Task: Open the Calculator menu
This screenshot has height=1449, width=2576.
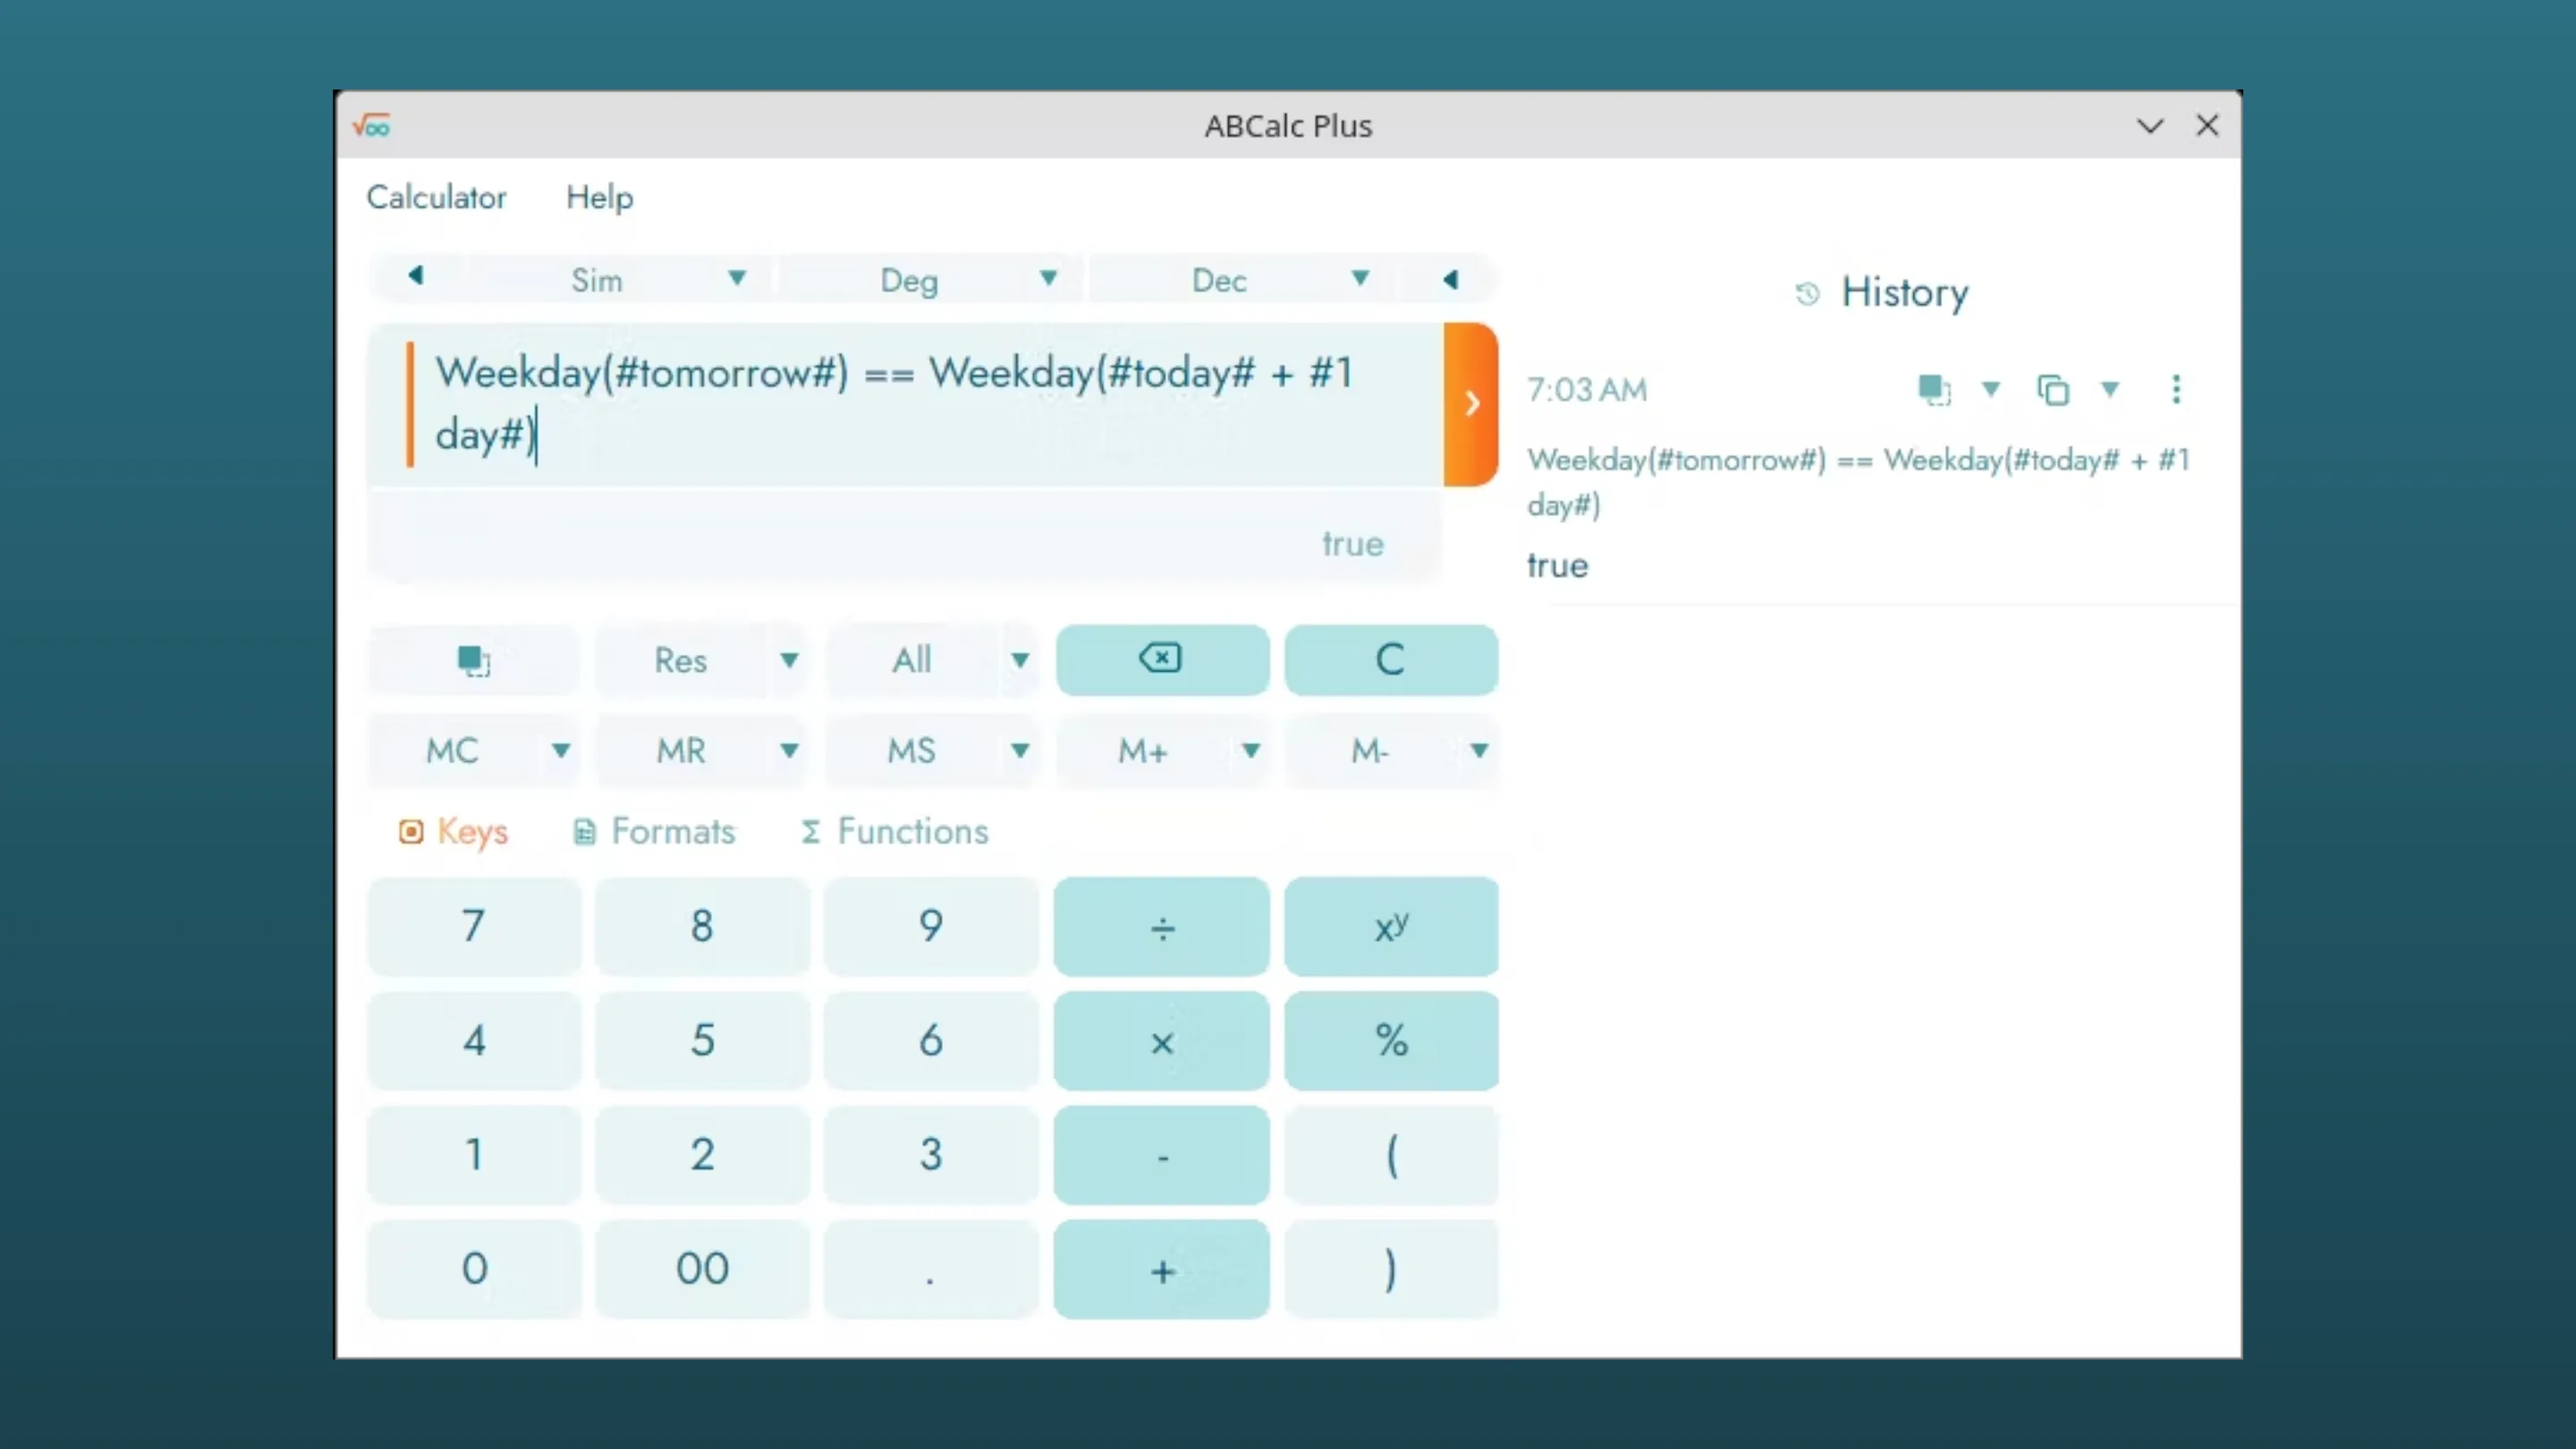Action: click(x=436, y=197)
